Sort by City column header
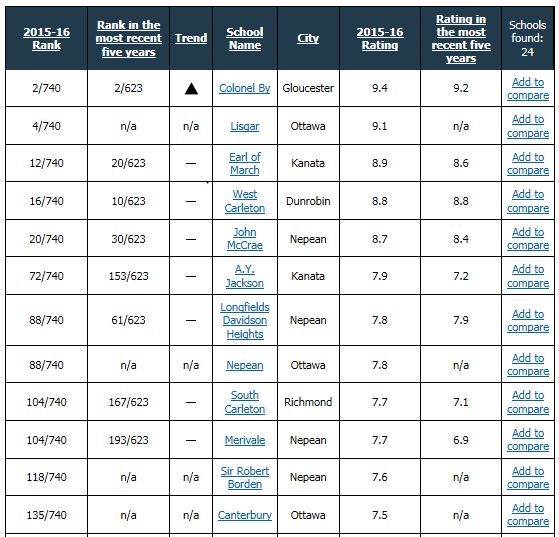This screenshot has height=537, width=559. (308, 38)
